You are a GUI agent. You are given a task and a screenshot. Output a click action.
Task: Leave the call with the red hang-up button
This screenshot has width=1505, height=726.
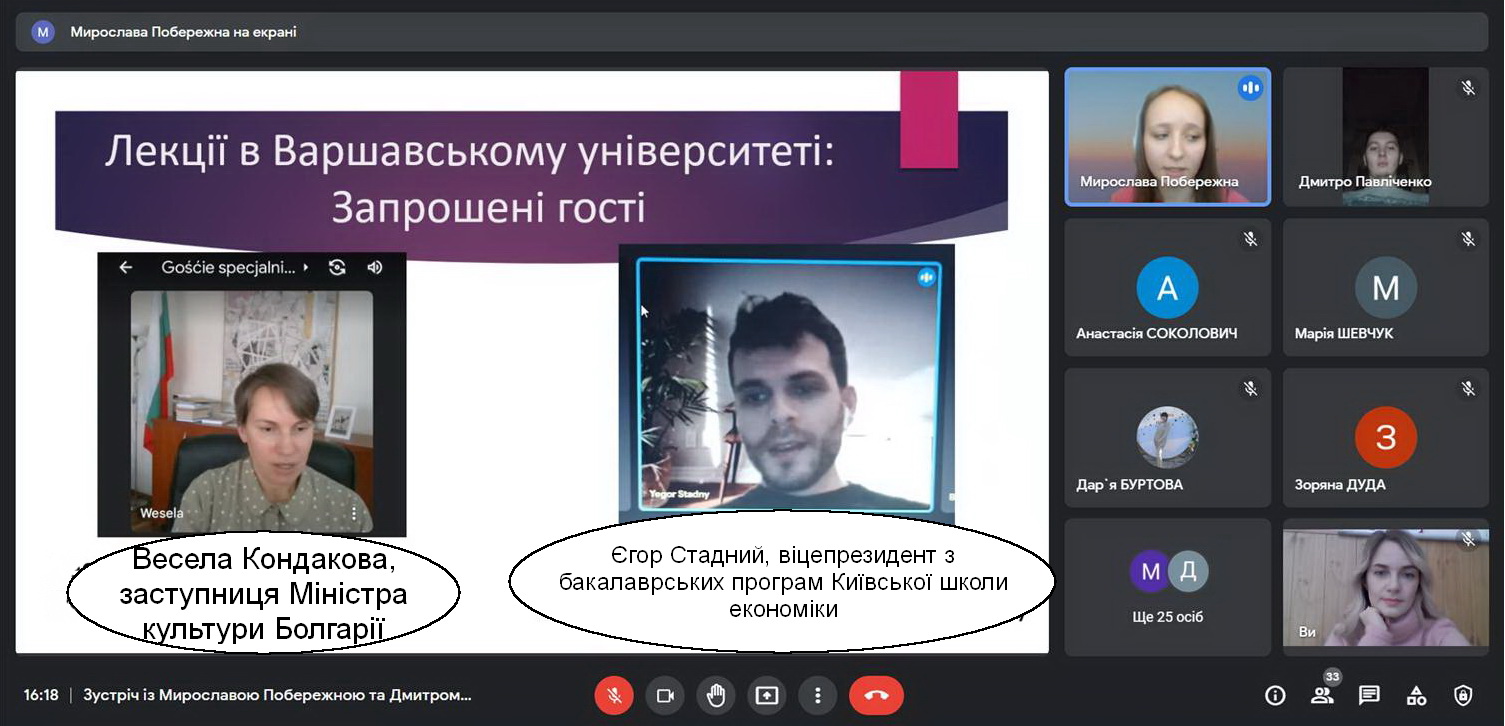click(x=876, y=695)
